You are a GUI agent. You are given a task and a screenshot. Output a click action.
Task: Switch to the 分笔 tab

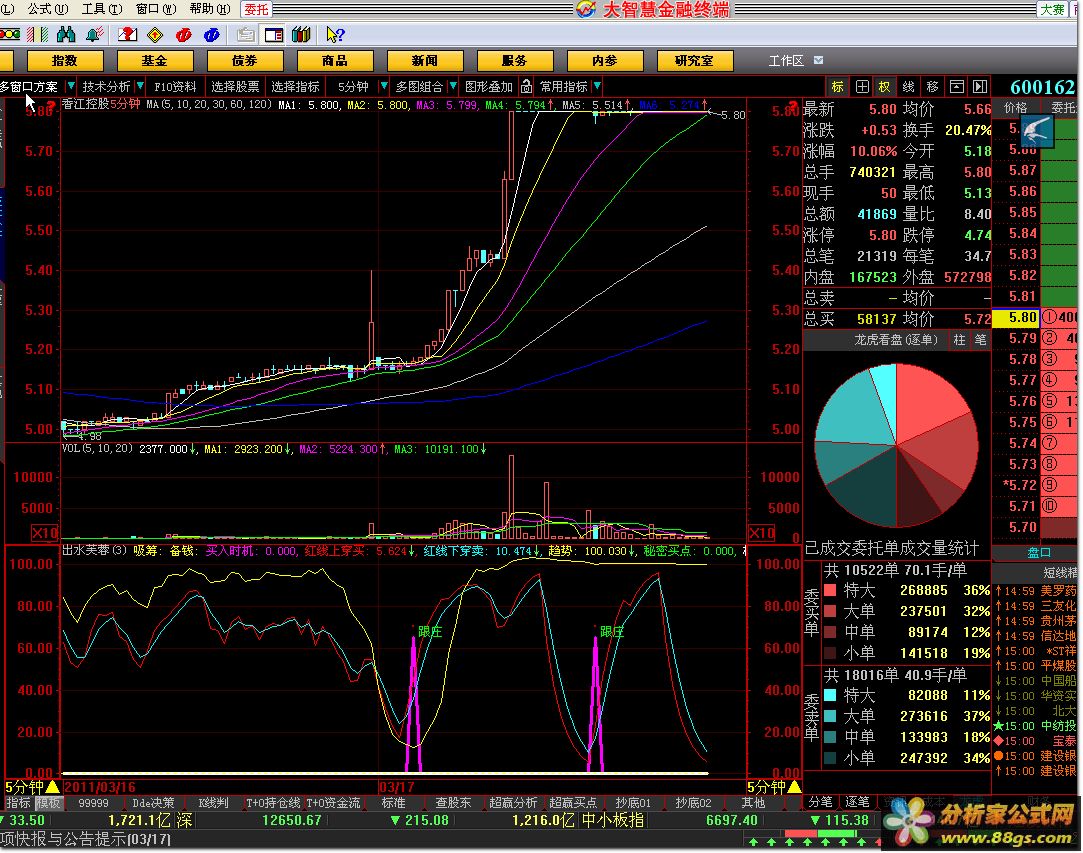[x=821, y=802]
